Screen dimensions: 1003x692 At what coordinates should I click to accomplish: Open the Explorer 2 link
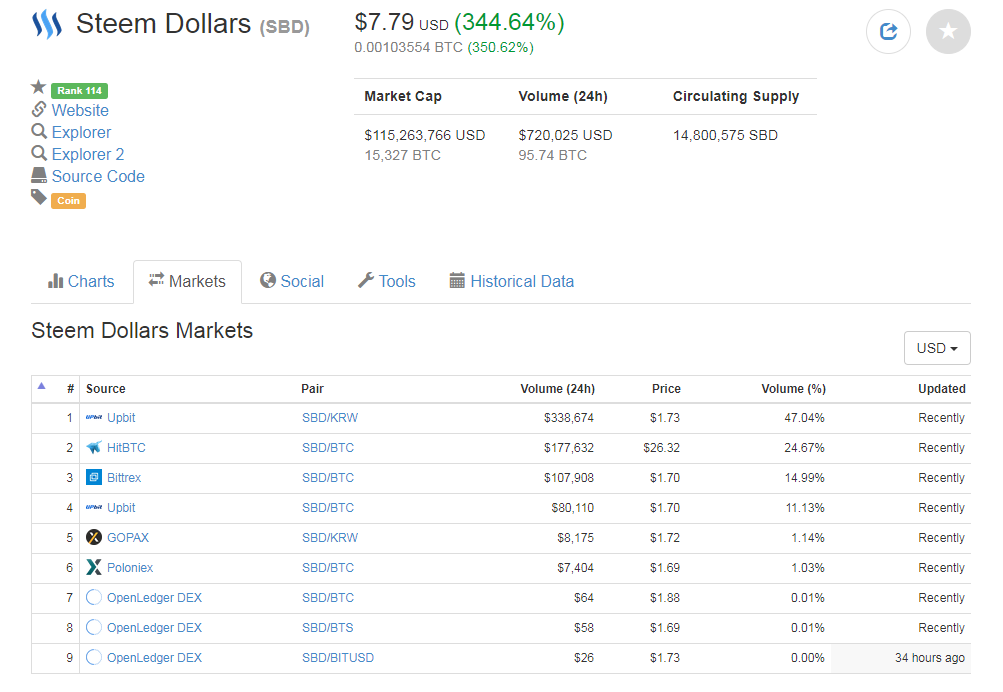coord(88,154)
